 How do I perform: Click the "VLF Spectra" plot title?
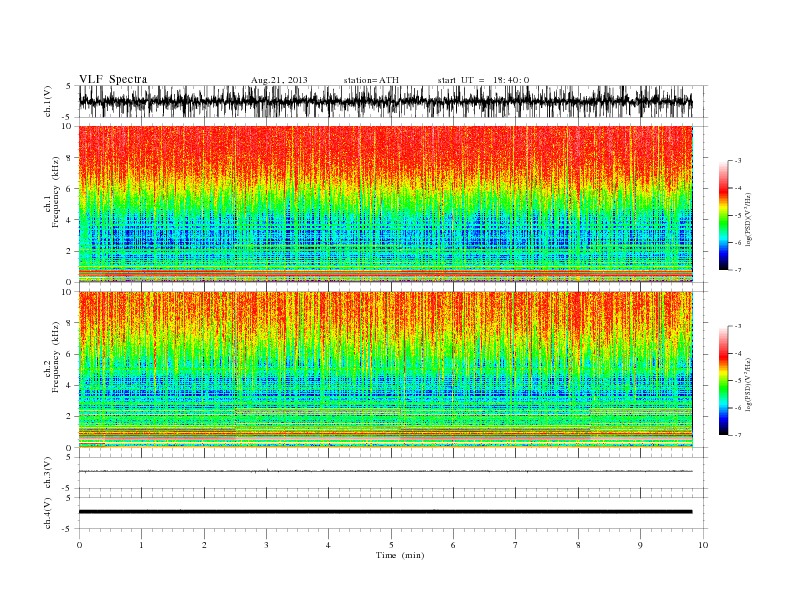pos(113,79)
